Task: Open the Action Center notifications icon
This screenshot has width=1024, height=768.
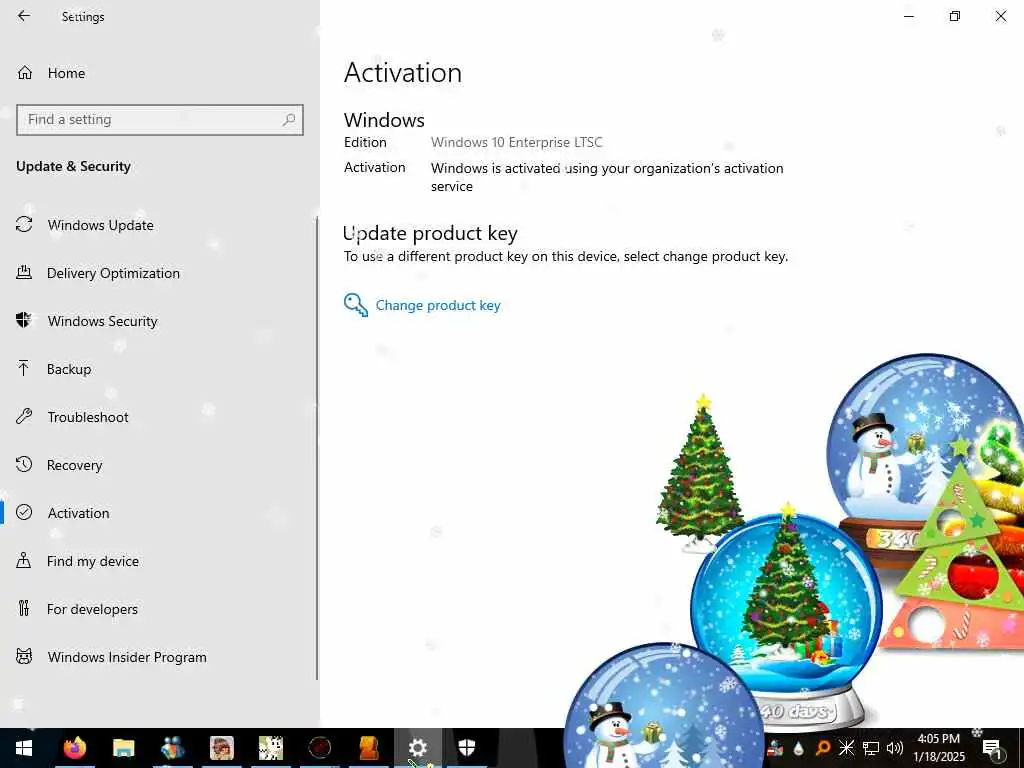Action: pyautogui.click(x=992, y=748)
